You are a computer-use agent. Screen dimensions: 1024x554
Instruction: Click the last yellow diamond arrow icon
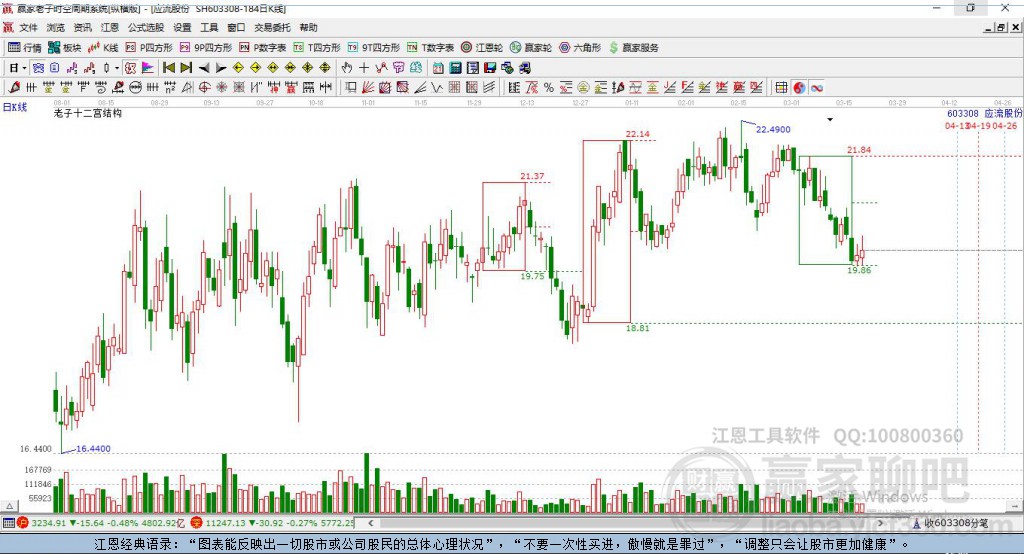[325, 68]
